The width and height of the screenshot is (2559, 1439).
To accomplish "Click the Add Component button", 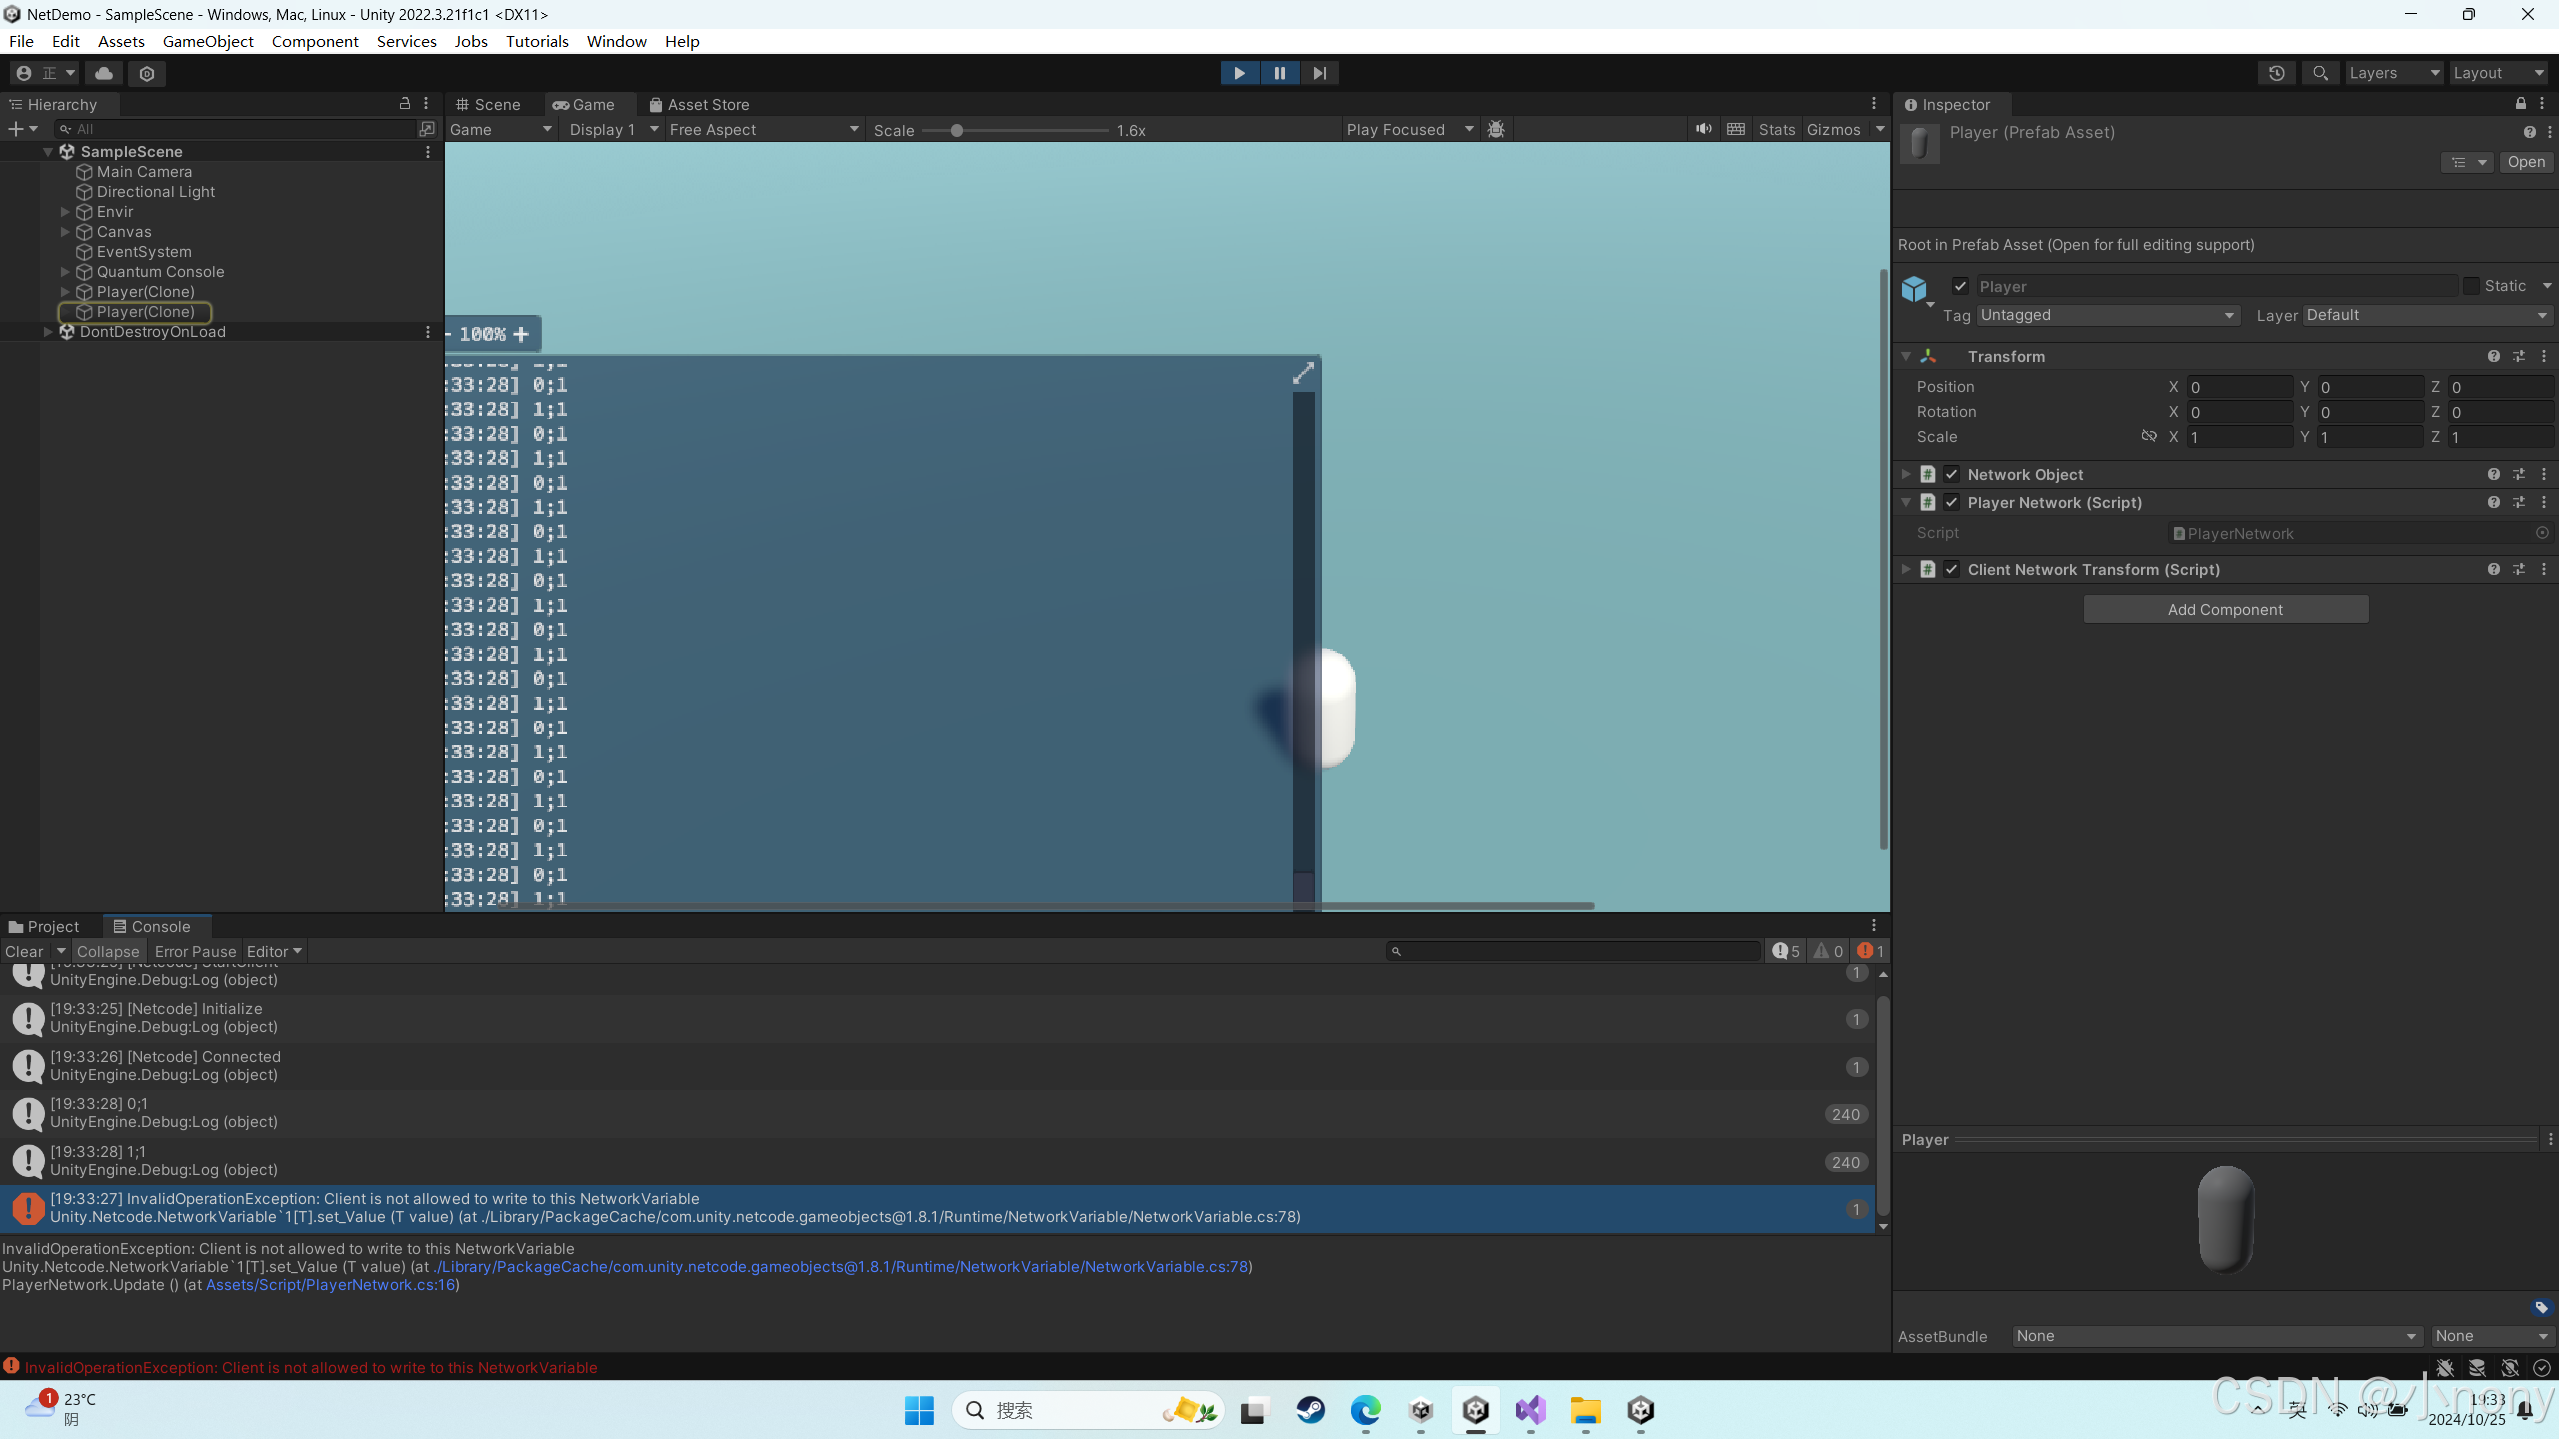I will [2224, 608].
